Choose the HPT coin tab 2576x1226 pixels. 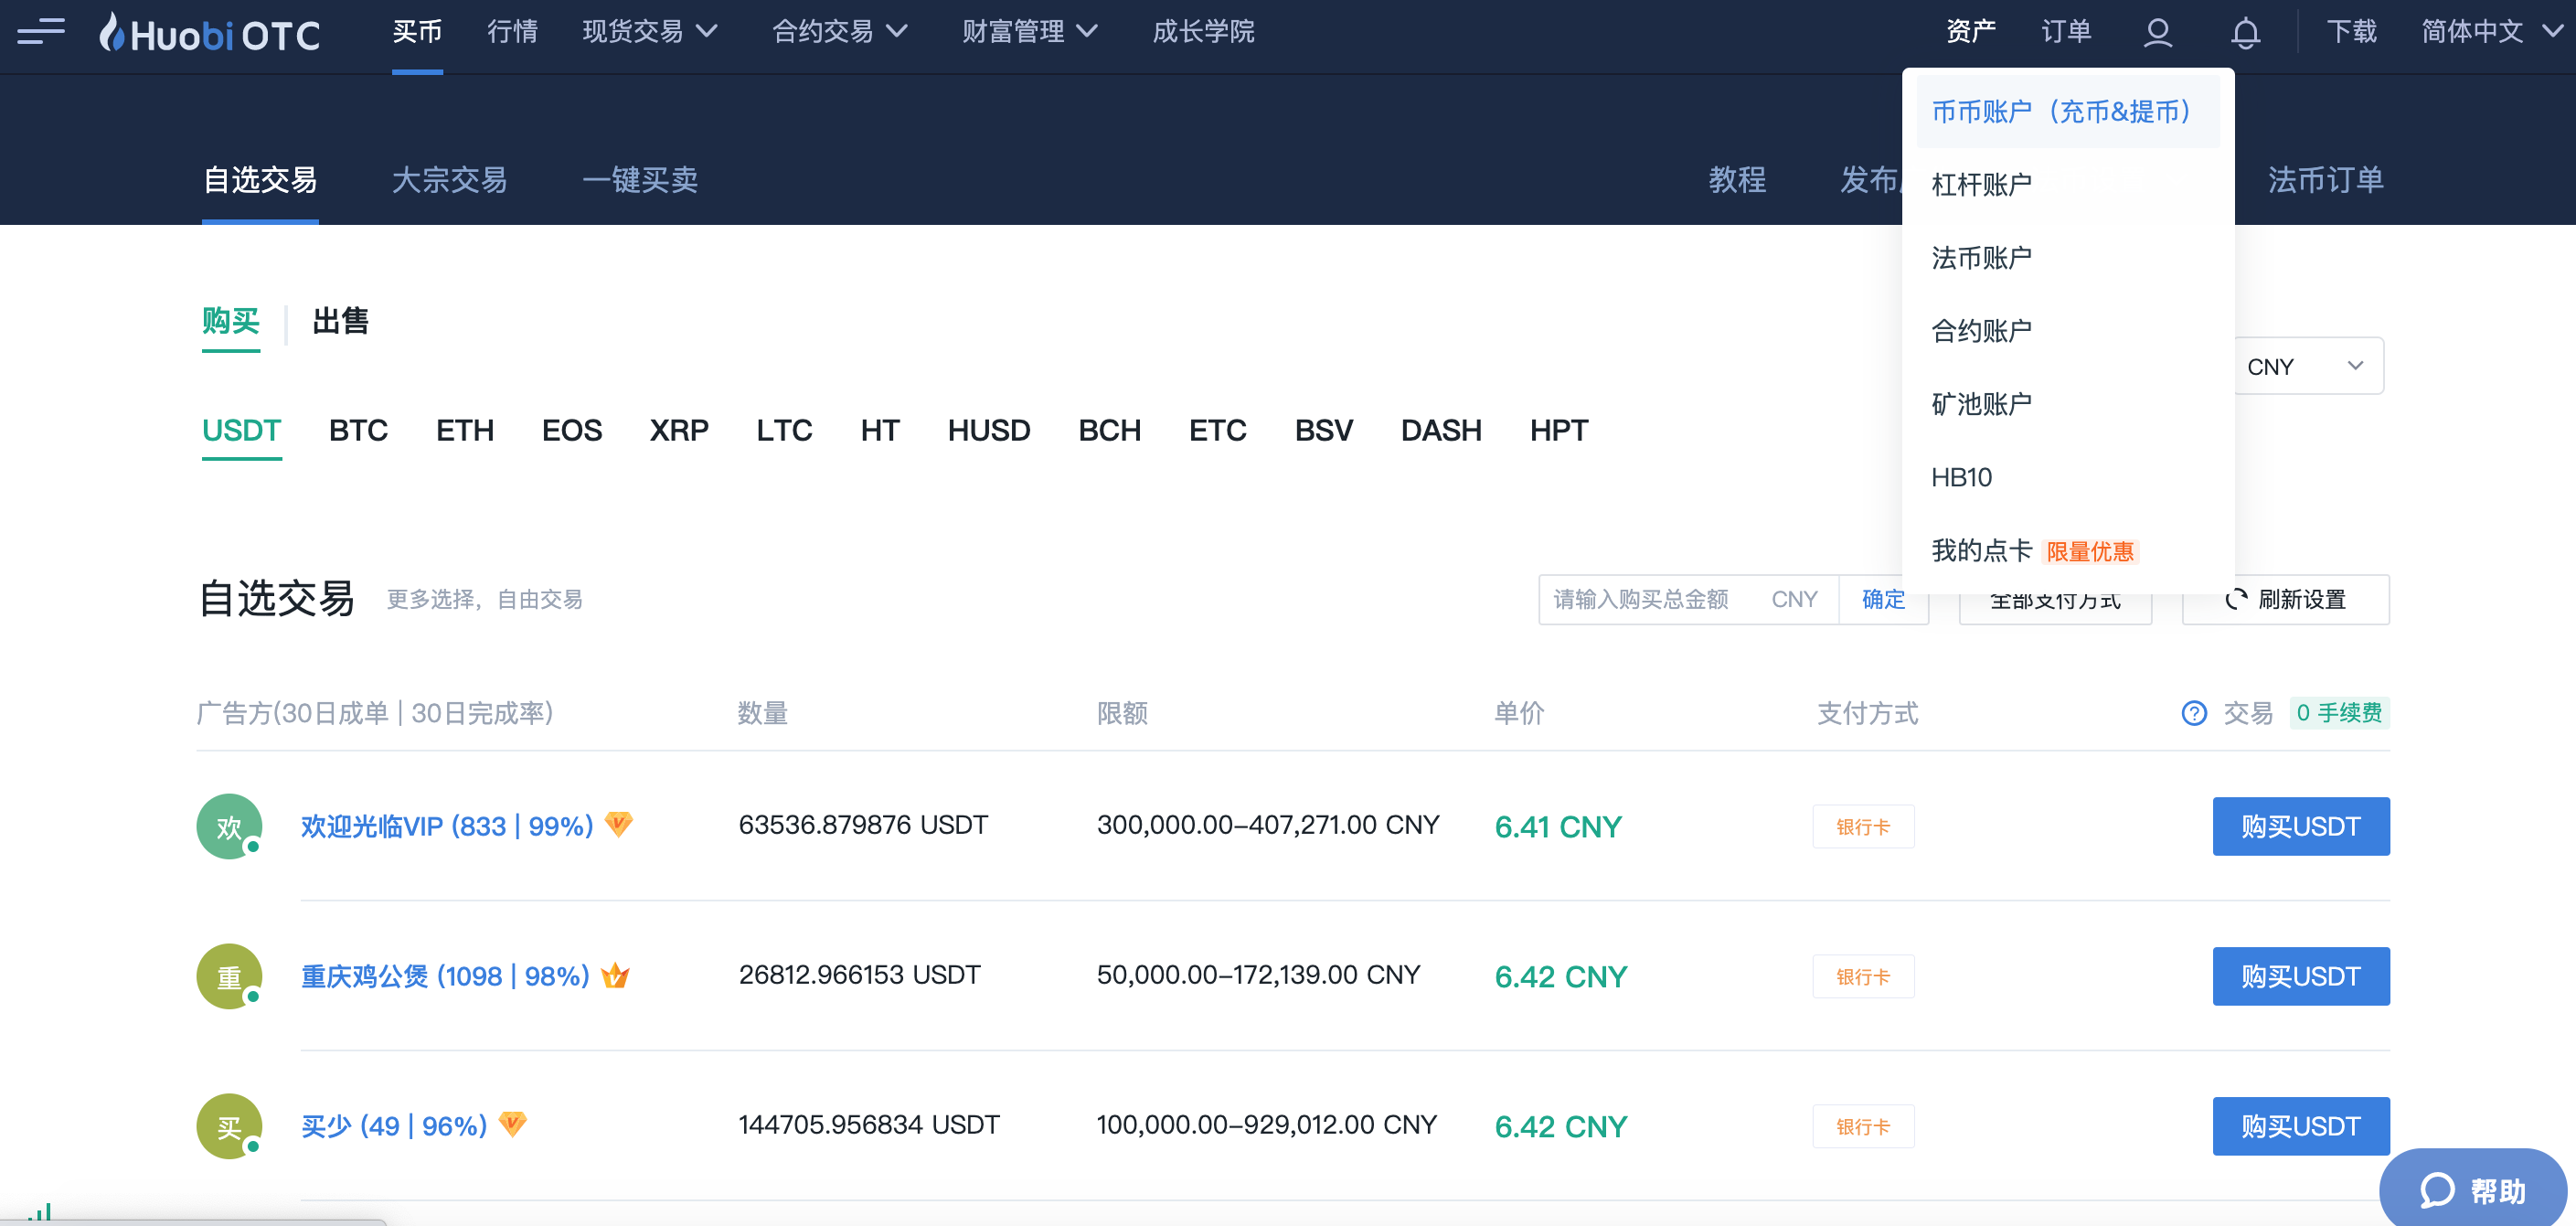pos(1559,431)
